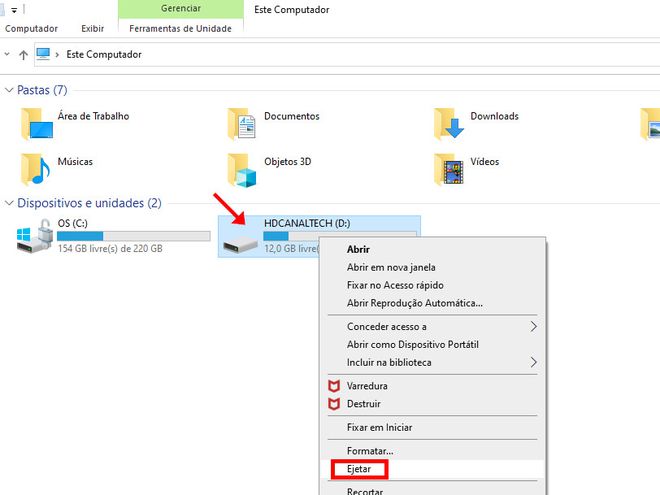Click the Downloads folder name label

(494, 116)
